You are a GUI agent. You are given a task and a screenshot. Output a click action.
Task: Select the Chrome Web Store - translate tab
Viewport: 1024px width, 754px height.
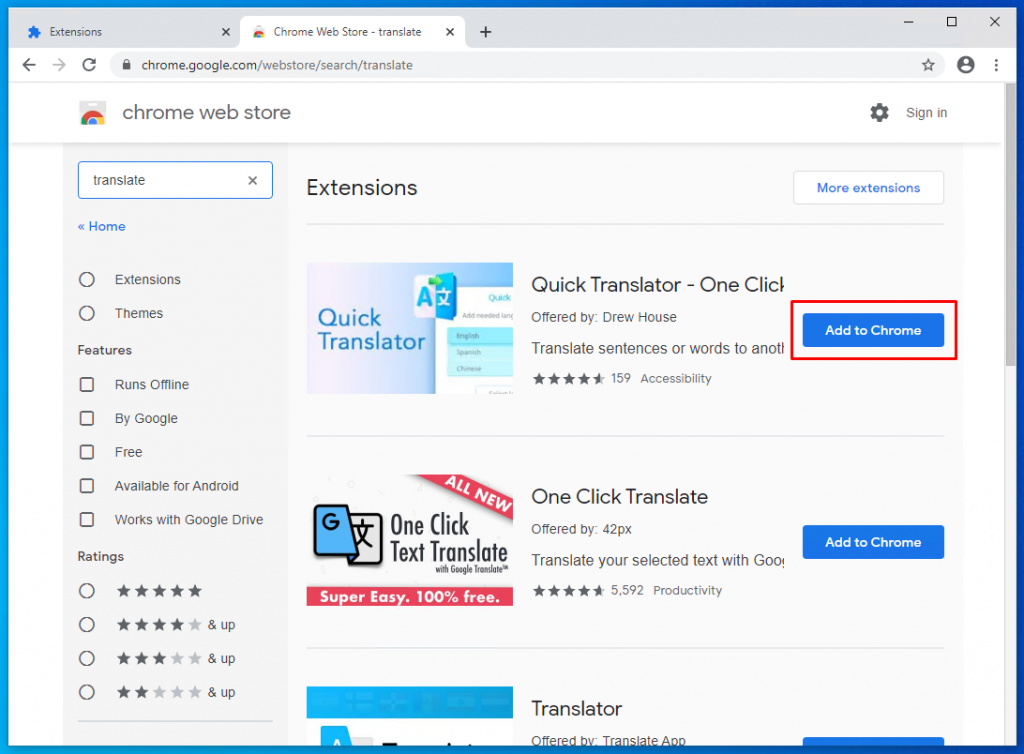[x=353, y=31]
